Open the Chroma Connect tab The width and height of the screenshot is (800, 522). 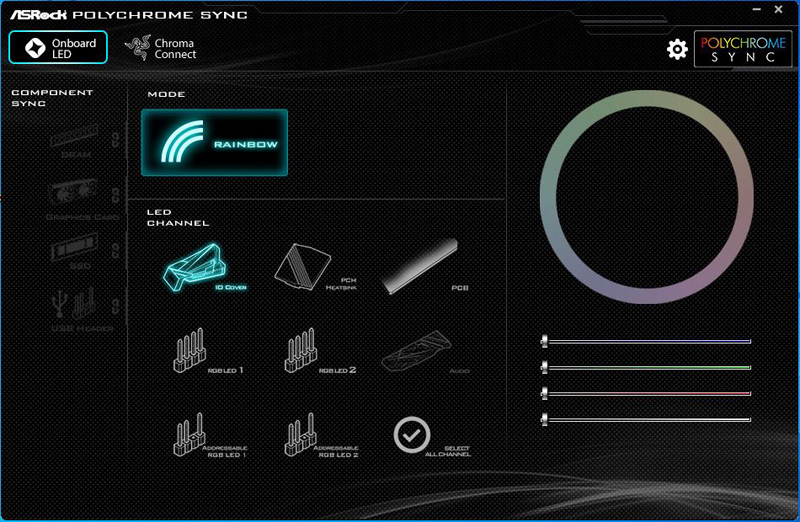[161, 48]
